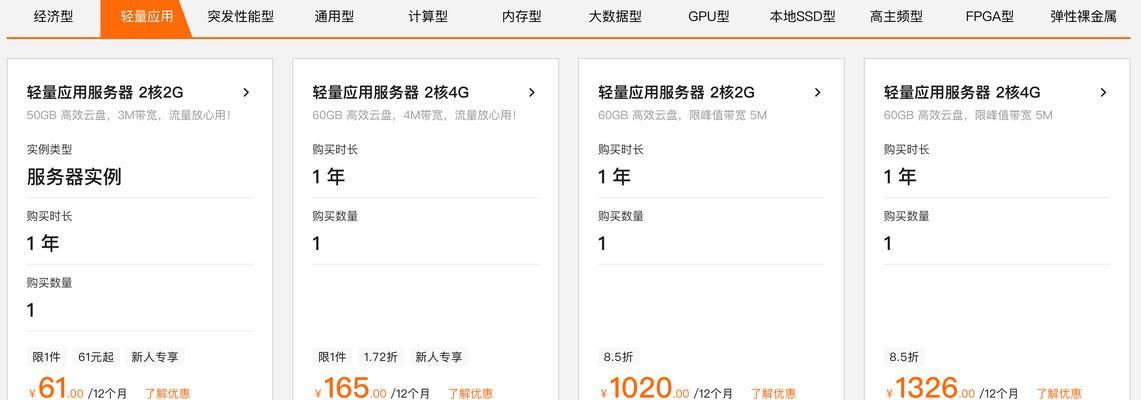
Task: Switch to the 高主频型 tab
Action: (x=896, y=17)
